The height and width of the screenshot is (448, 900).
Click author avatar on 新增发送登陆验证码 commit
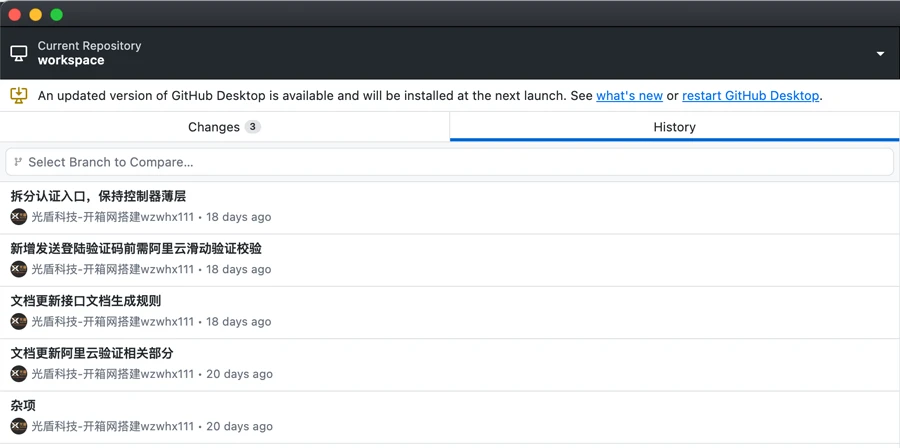pyautogui.click(x=19, y=269)
